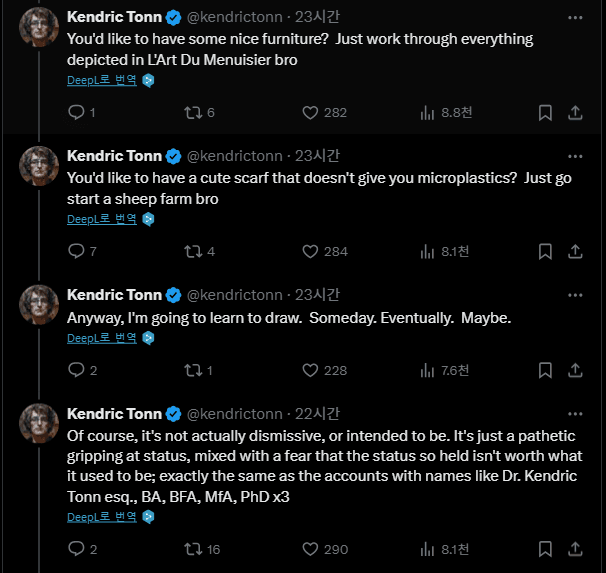Open more options on pathetic gripping tweet
The height and width of the screenshot is (573, 606).
pyautogui.click(x=575, y=414)
